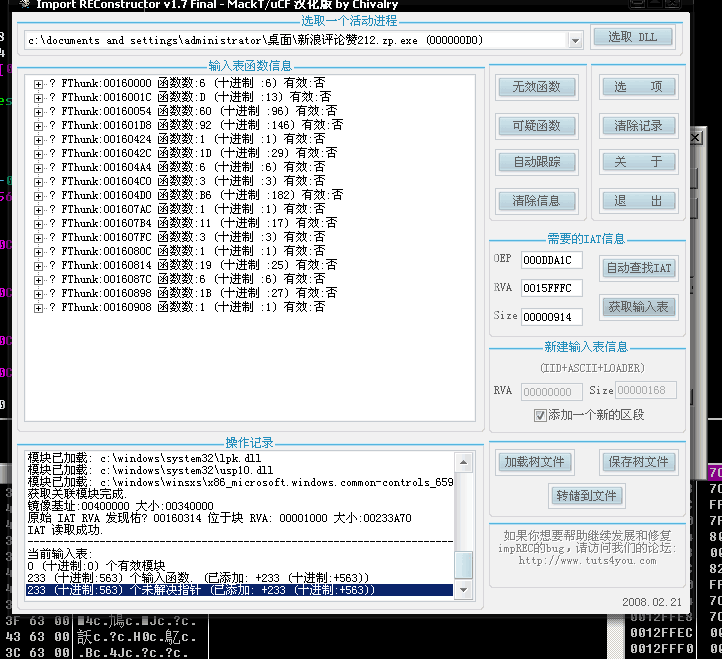
Task: Click the 无效函数 button
Action: coord(537,87)
